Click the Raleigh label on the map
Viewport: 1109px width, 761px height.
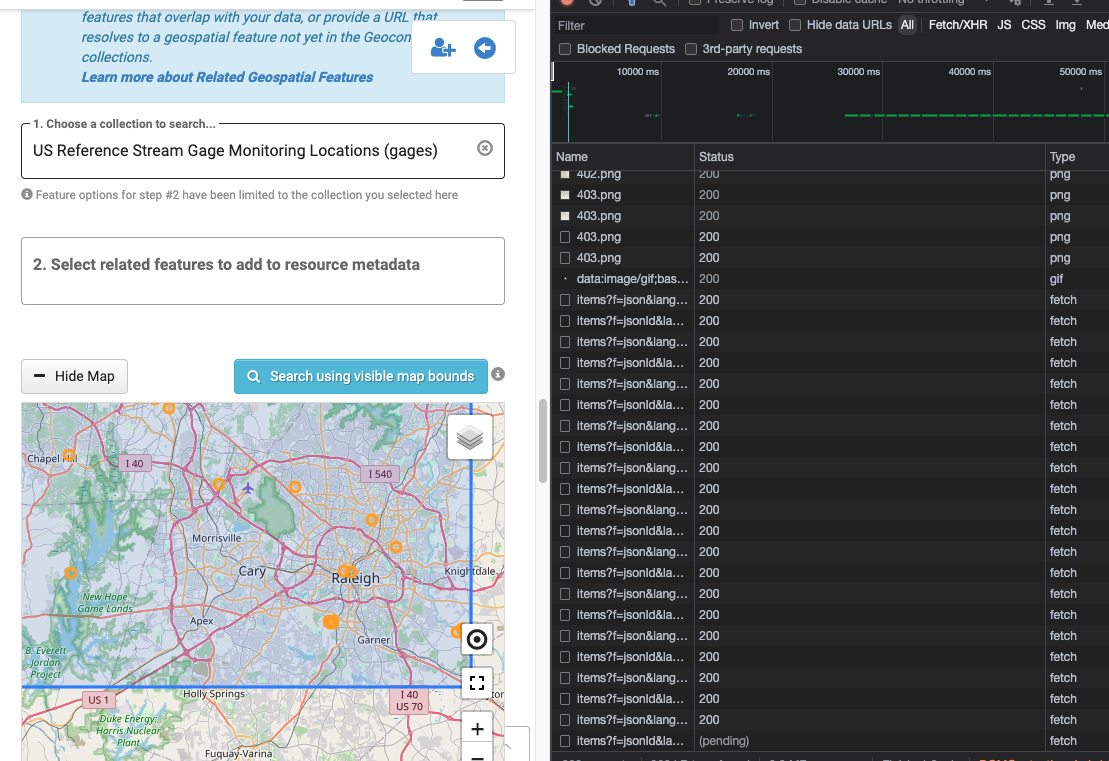(x=356, y=578)
